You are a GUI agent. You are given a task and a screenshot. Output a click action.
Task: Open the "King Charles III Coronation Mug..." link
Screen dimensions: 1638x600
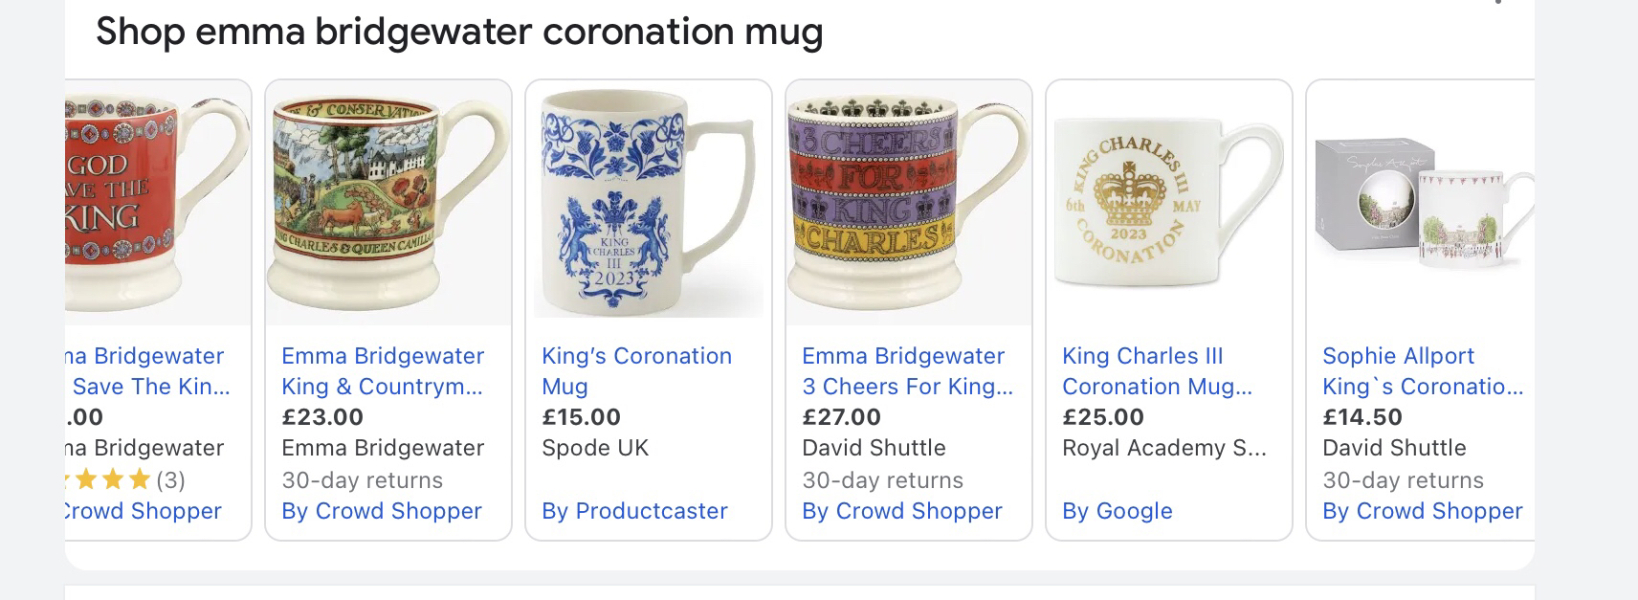(1158, 370)
